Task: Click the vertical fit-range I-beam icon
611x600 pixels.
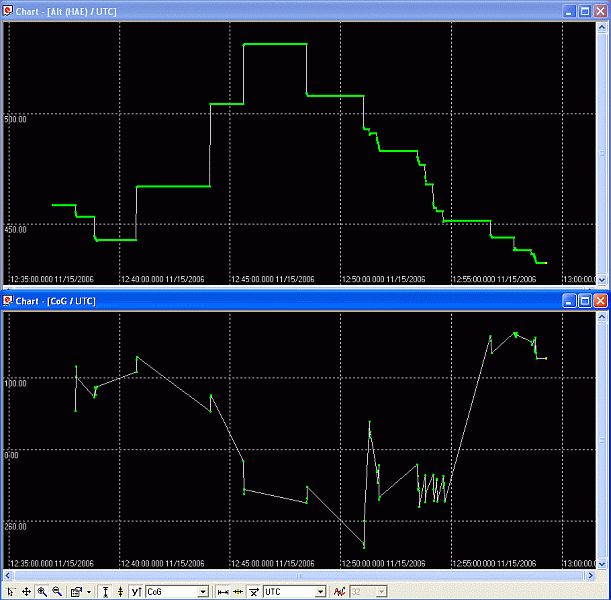Action: (x=106, y=591)
